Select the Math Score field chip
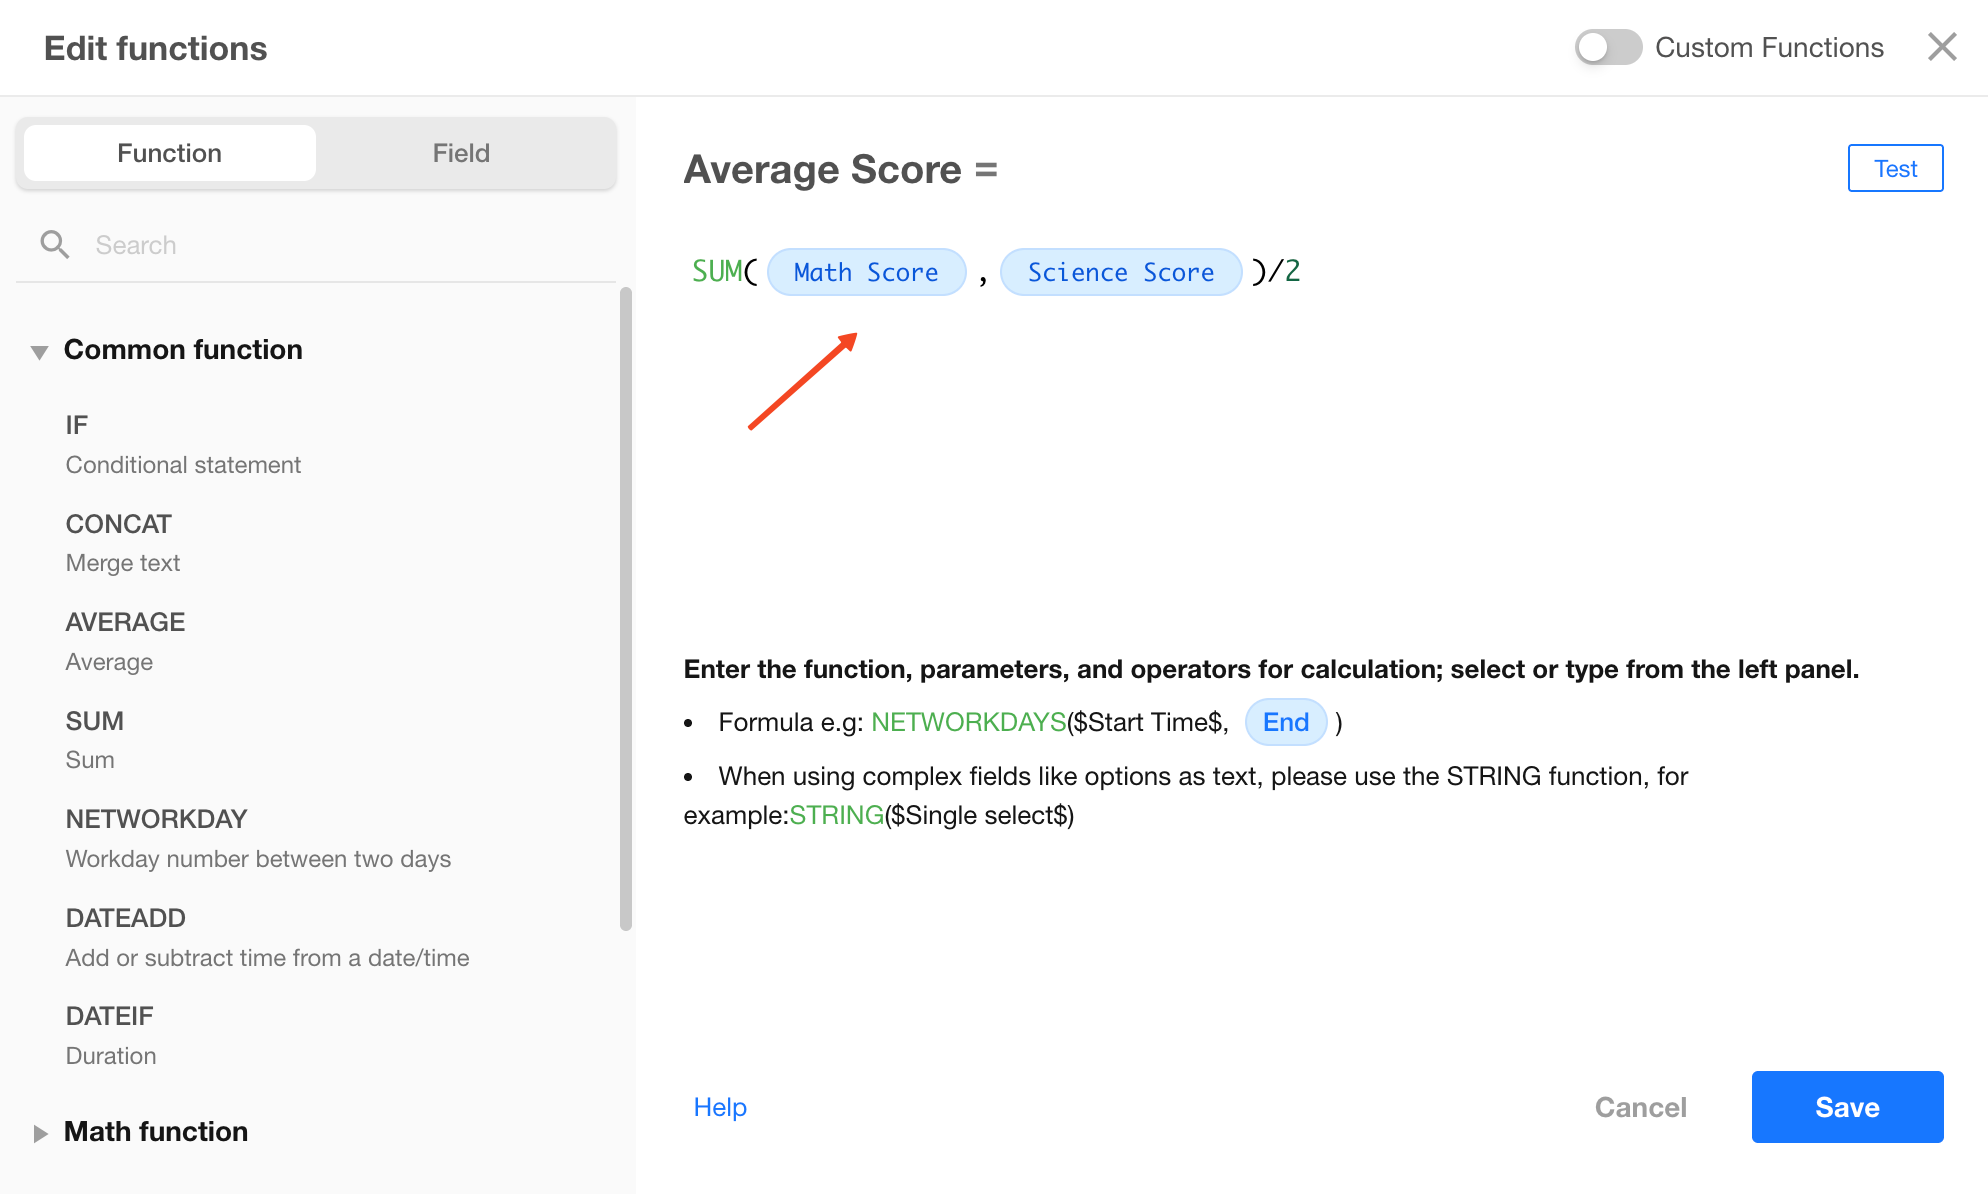This screenshot has height=1194, width=1988. [x=866, y=272]
